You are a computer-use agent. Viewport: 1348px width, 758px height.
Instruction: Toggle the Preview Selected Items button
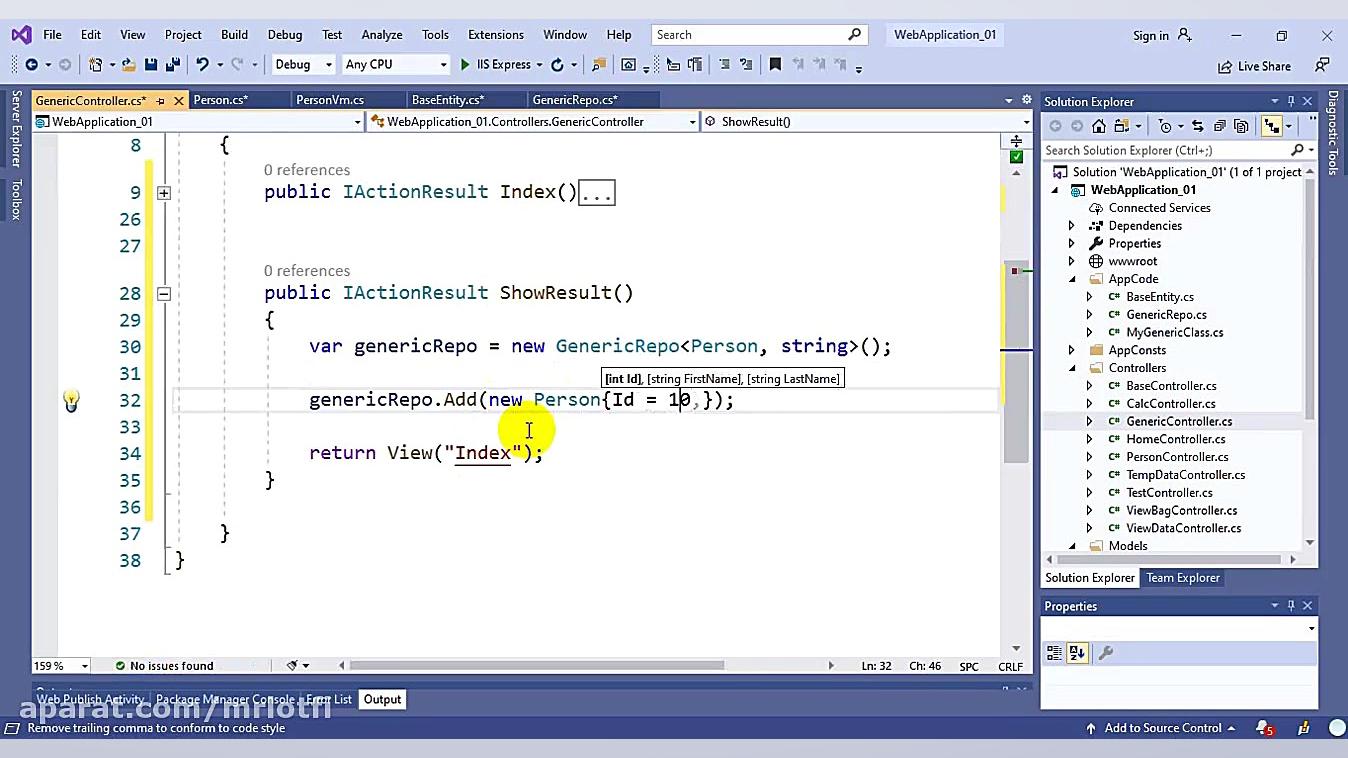[1272, 126]
